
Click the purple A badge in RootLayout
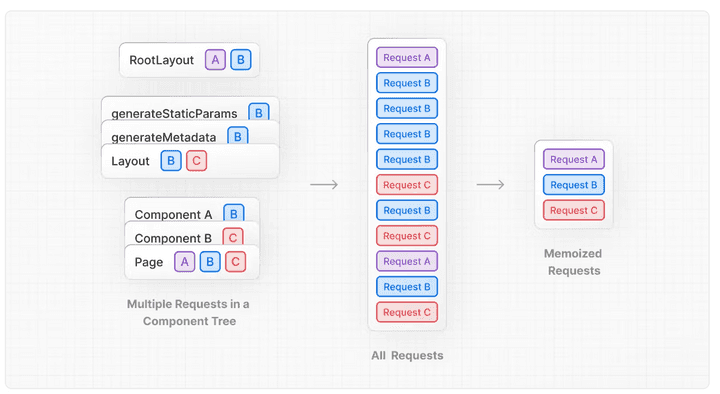point(215,60)
